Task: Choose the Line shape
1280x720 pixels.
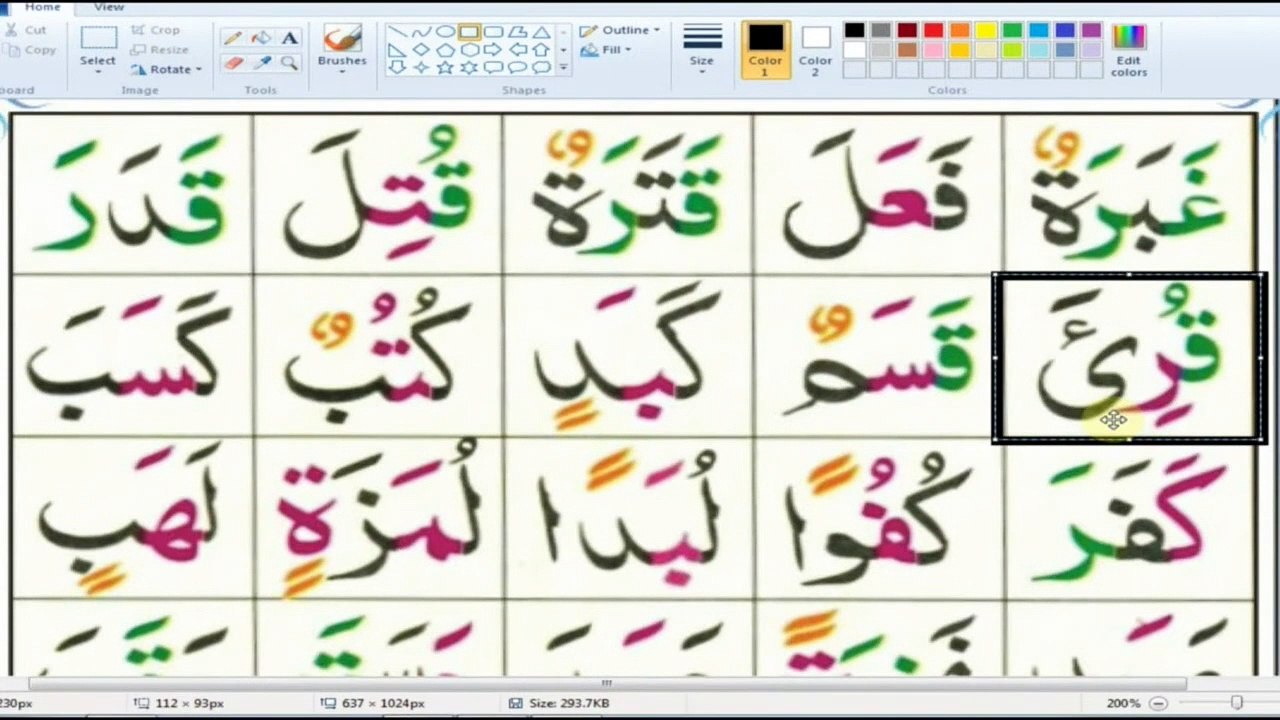Action: 397,32
